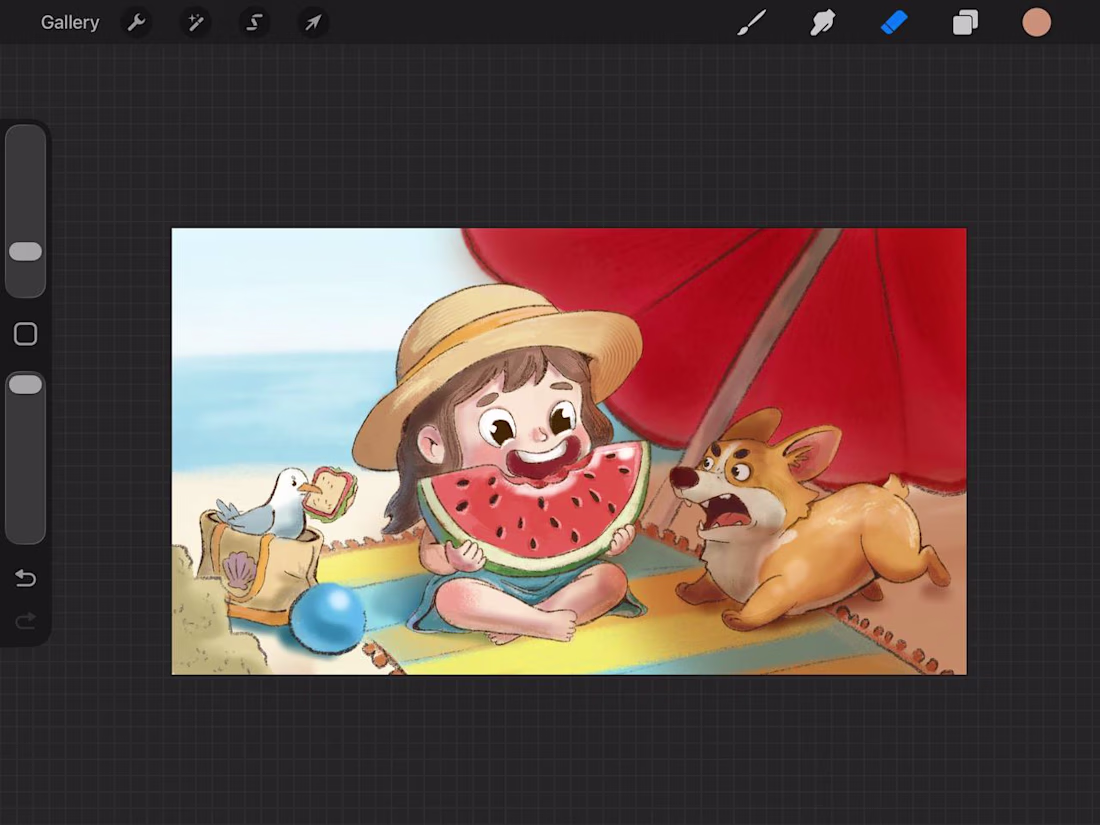Undo the last action
Screen dimensions: 1100x825
(25, 578)
